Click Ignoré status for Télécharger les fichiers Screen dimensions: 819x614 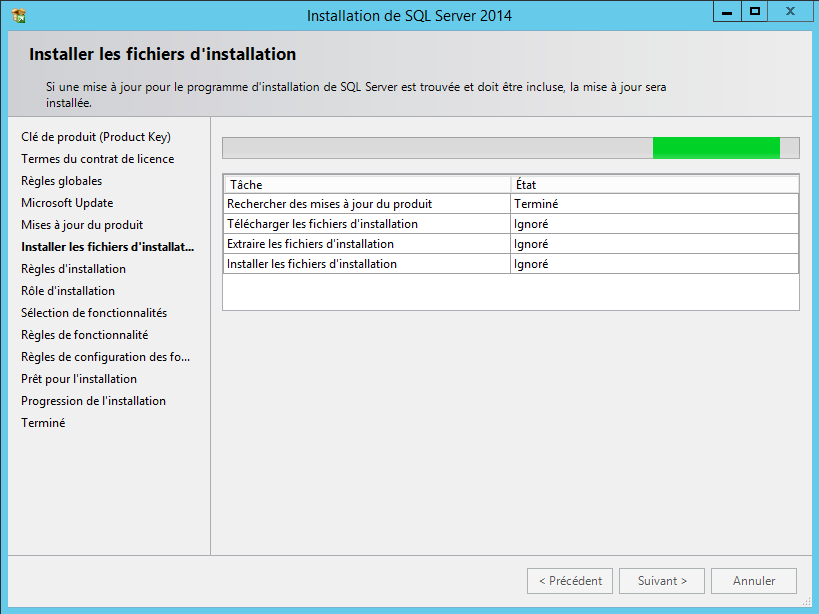click(654, 224)
